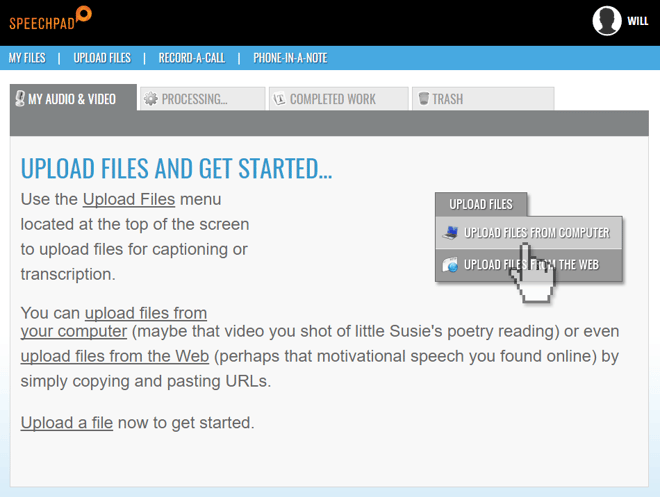This screenshot has width=660, height=497.
Task: Switch to the My Audio & Video tab
Action: 73,98
